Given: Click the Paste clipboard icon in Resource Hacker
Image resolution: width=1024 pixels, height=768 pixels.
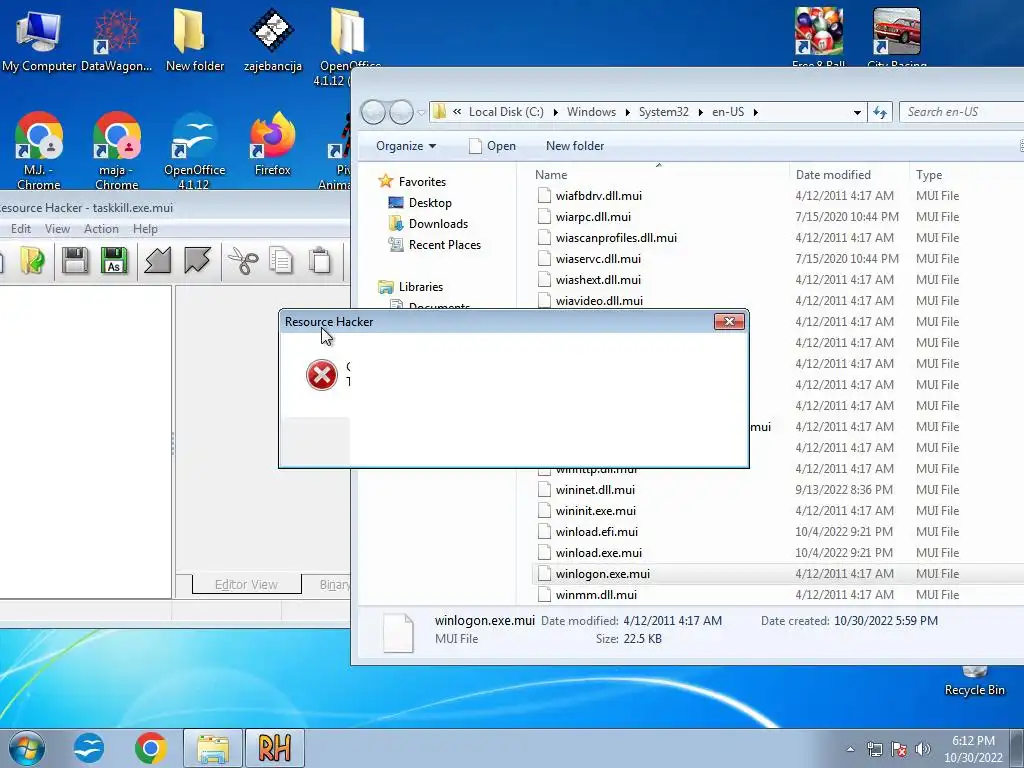Looking at the screenshot, I should click(320, 261).
